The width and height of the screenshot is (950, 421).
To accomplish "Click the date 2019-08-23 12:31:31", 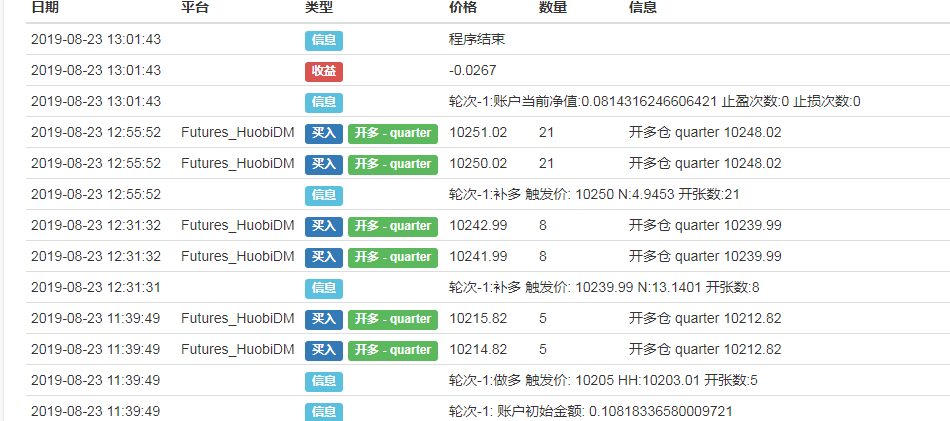I will point(96,288).
